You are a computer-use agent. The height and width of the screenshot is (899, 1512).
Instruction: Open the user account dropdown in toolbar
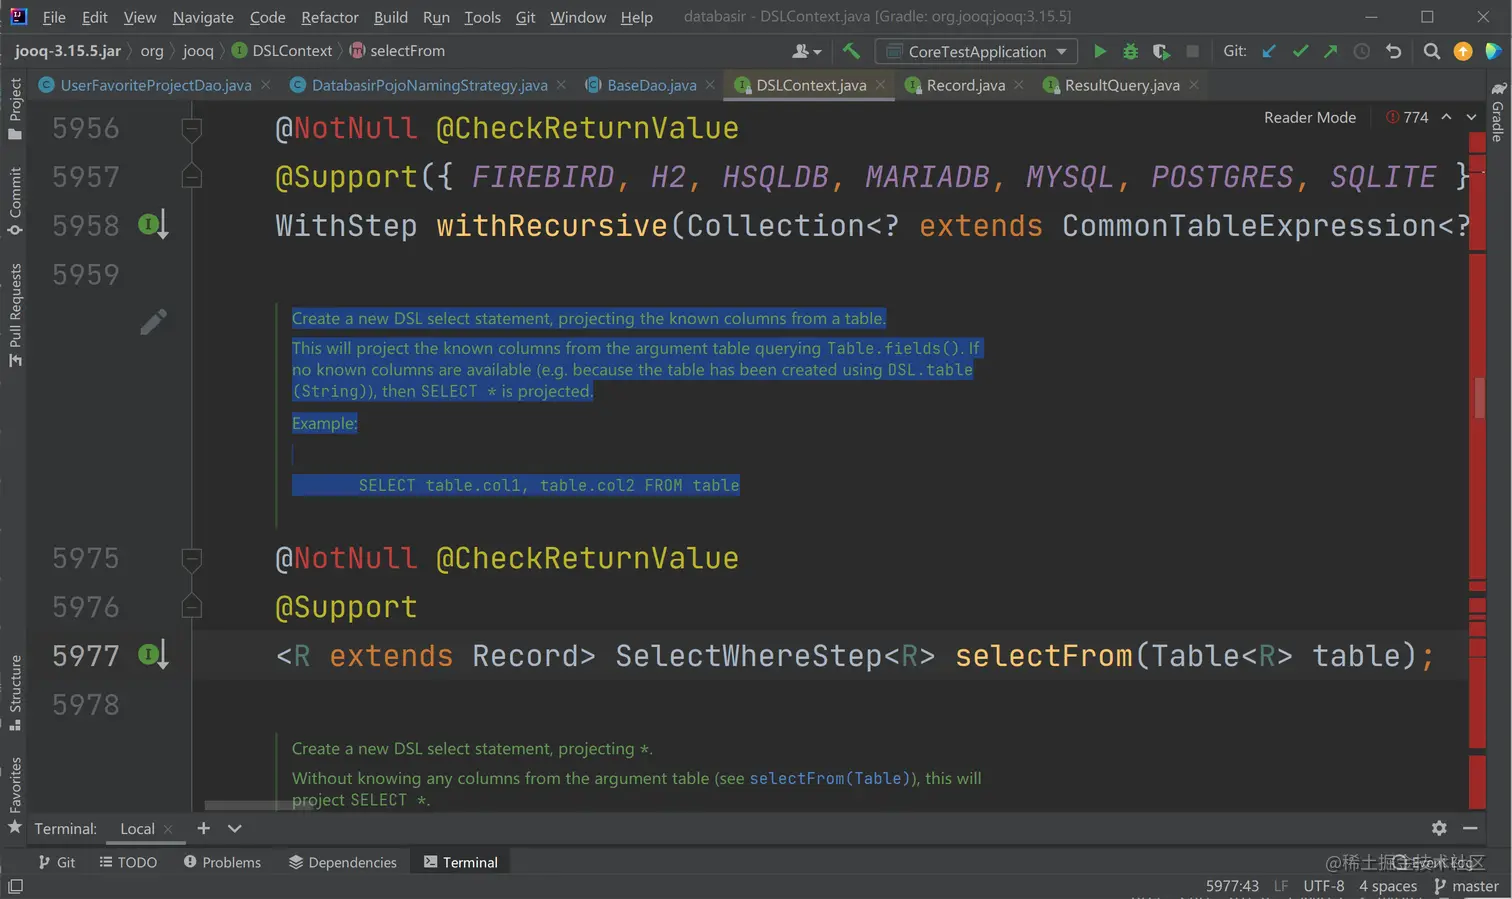[x=806, y=51]
